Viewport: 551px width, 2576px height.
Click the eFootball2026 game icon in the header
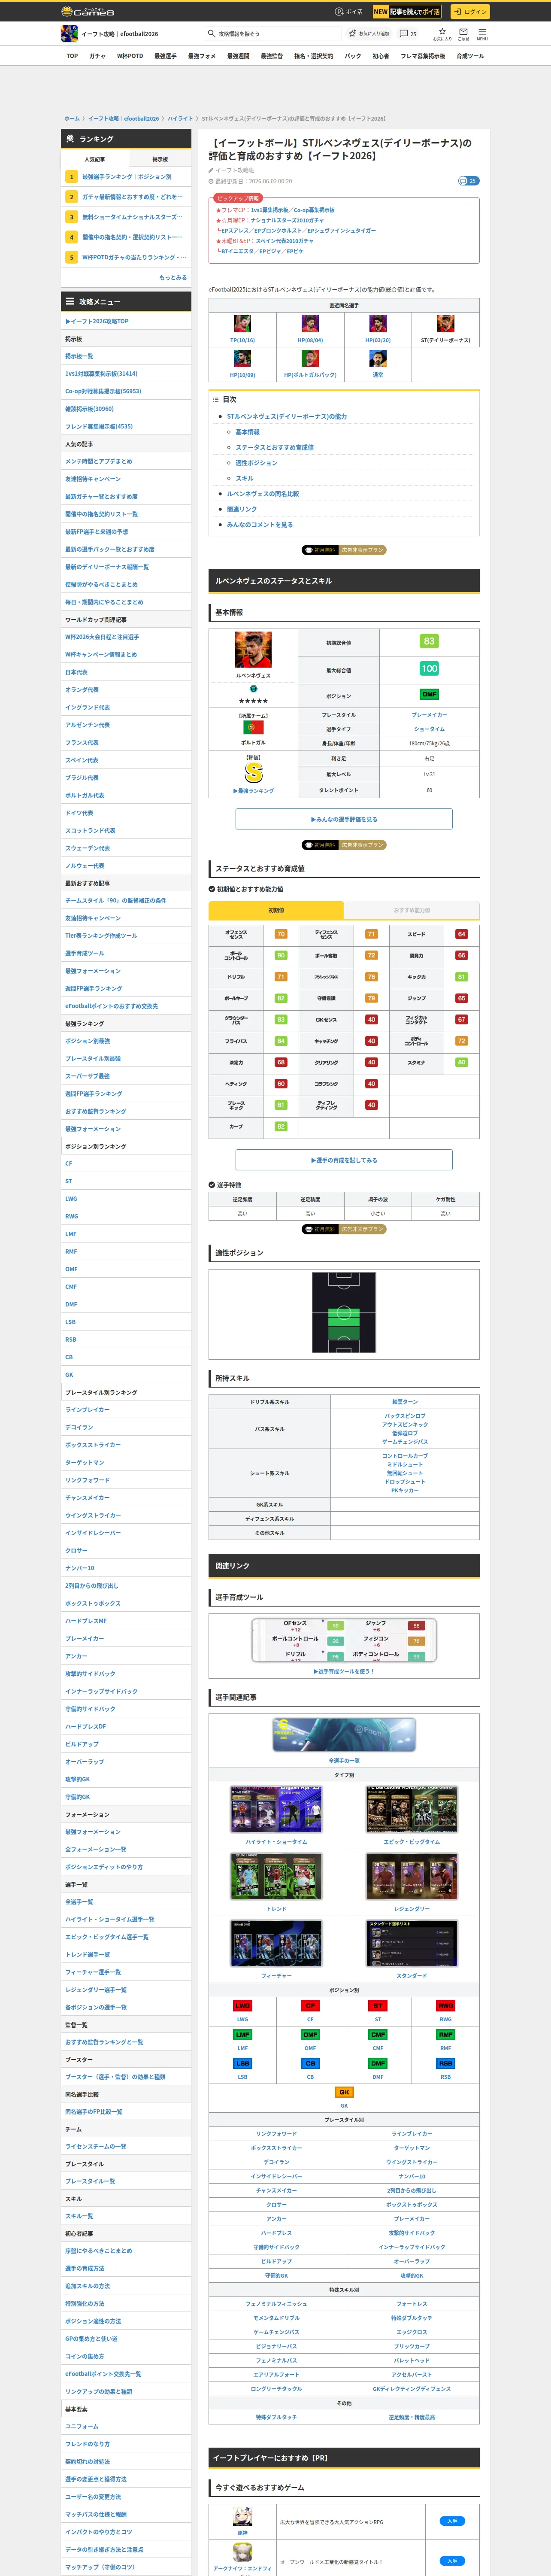pos(69,34)
